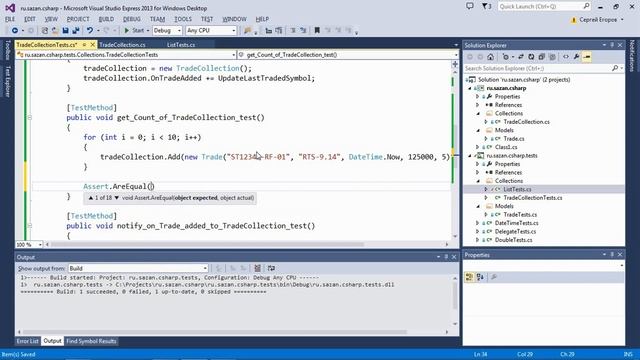Screen dimensions: 640x360
Task: Click the Comment out selected lines icon
Action: pos(293,31)
